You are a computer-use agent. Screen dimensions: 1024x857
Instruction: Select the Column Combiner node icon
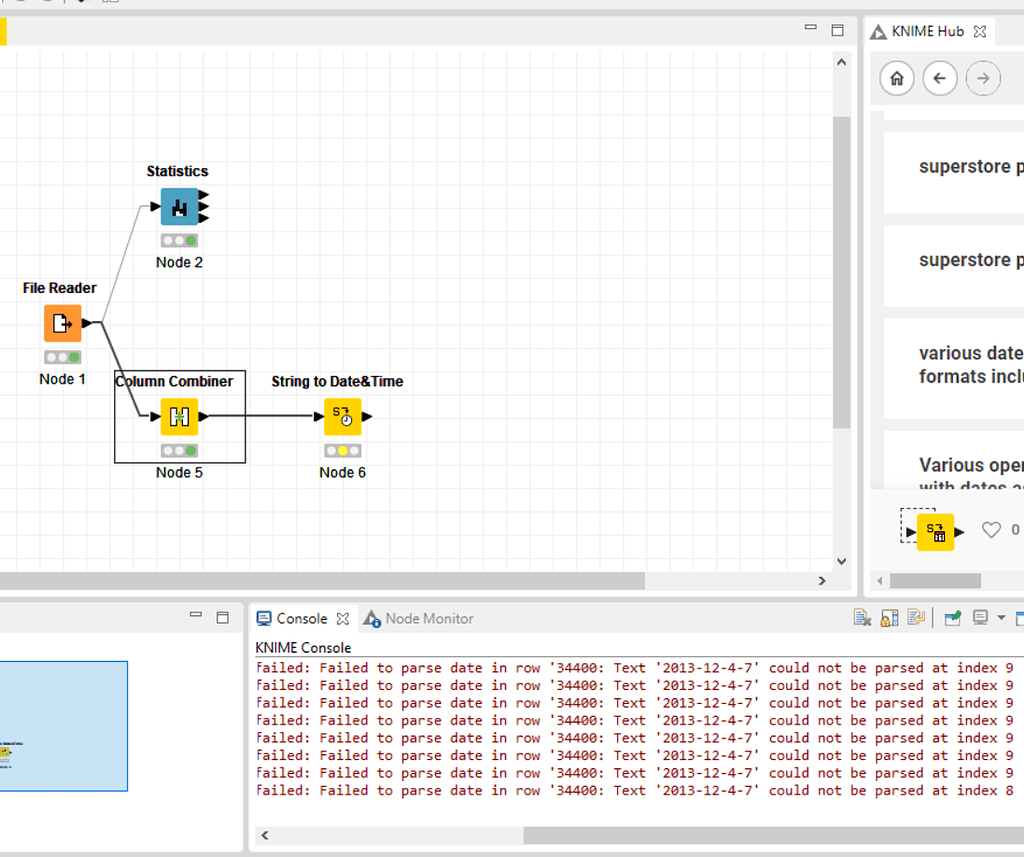(x=180, y=417)
